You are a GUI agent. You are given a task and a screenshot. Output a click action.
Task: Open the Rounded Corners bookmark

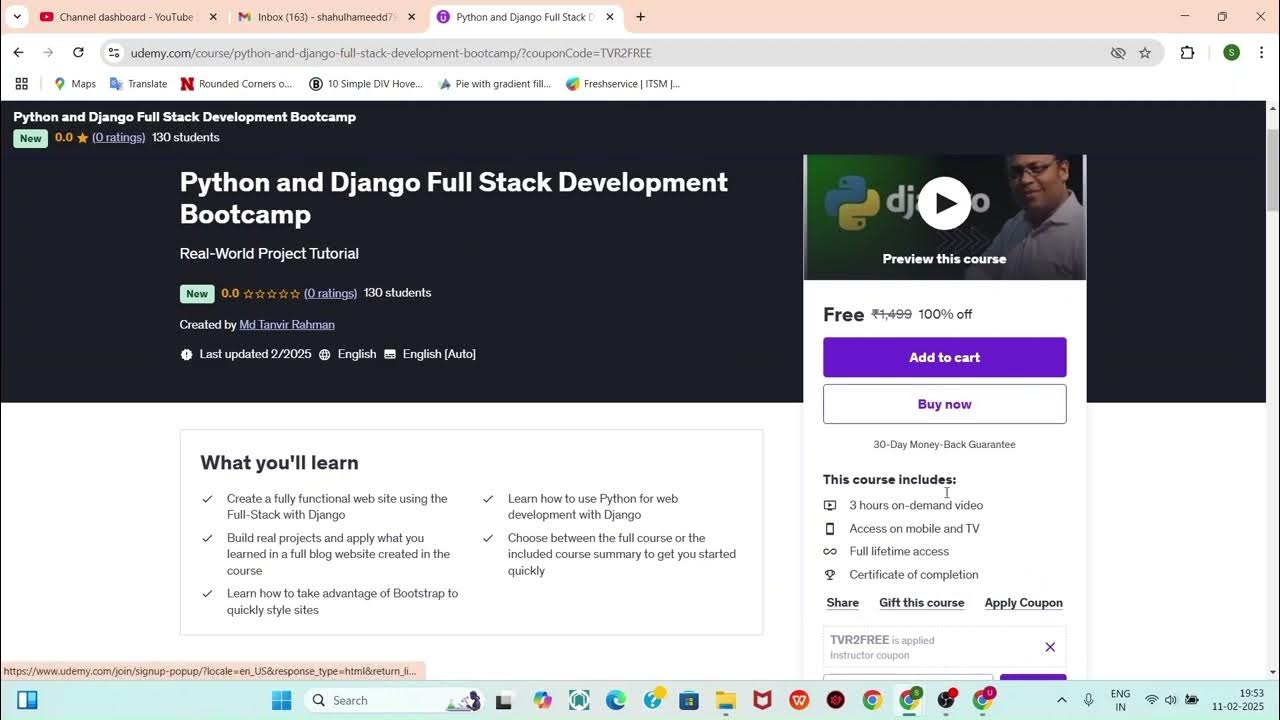[x=236, y=84]
